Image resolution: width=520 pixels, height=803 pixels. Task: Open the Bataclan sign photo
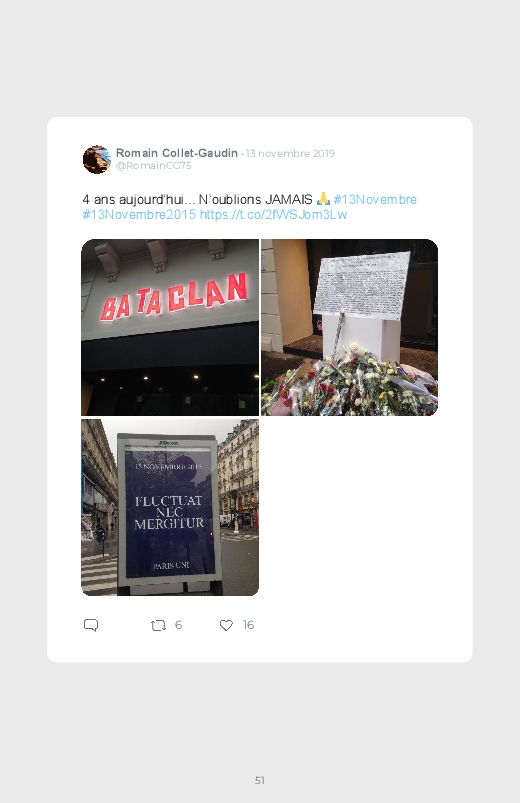(170, 327)
